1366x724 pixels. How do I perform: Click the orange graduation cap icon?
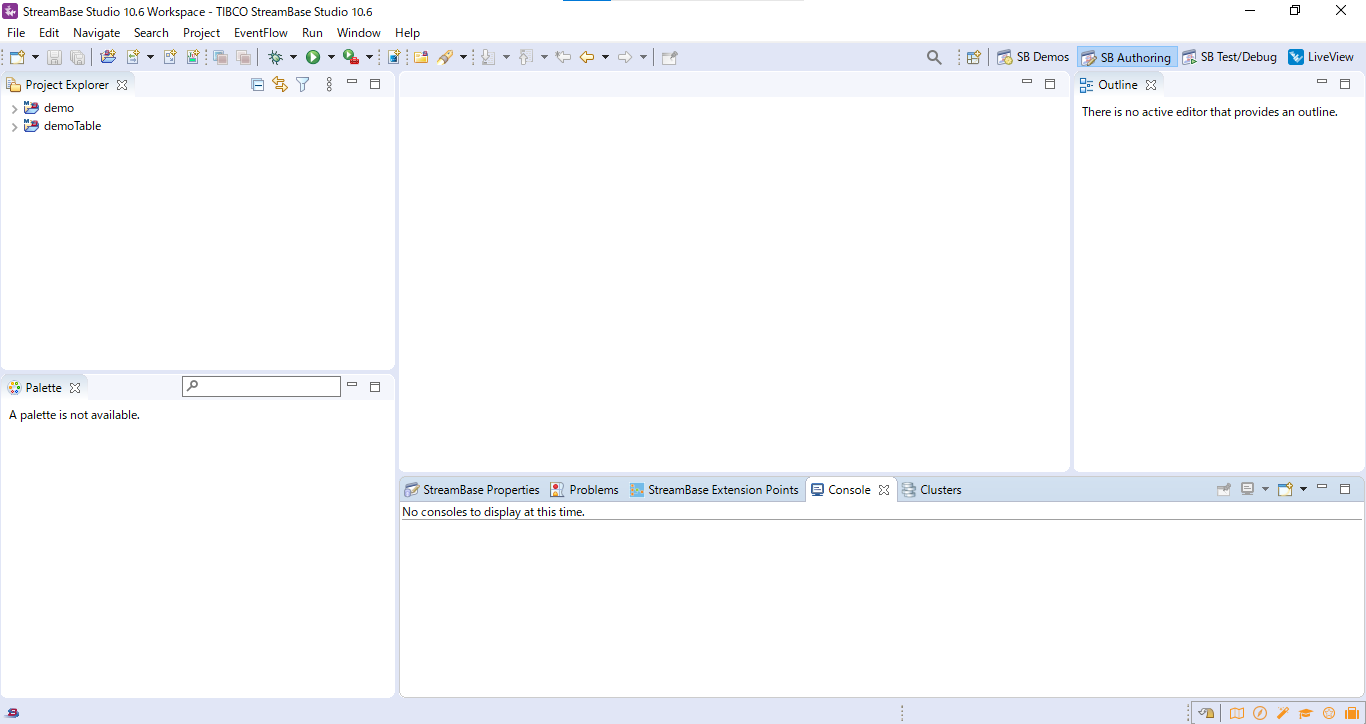(1305, 713)
